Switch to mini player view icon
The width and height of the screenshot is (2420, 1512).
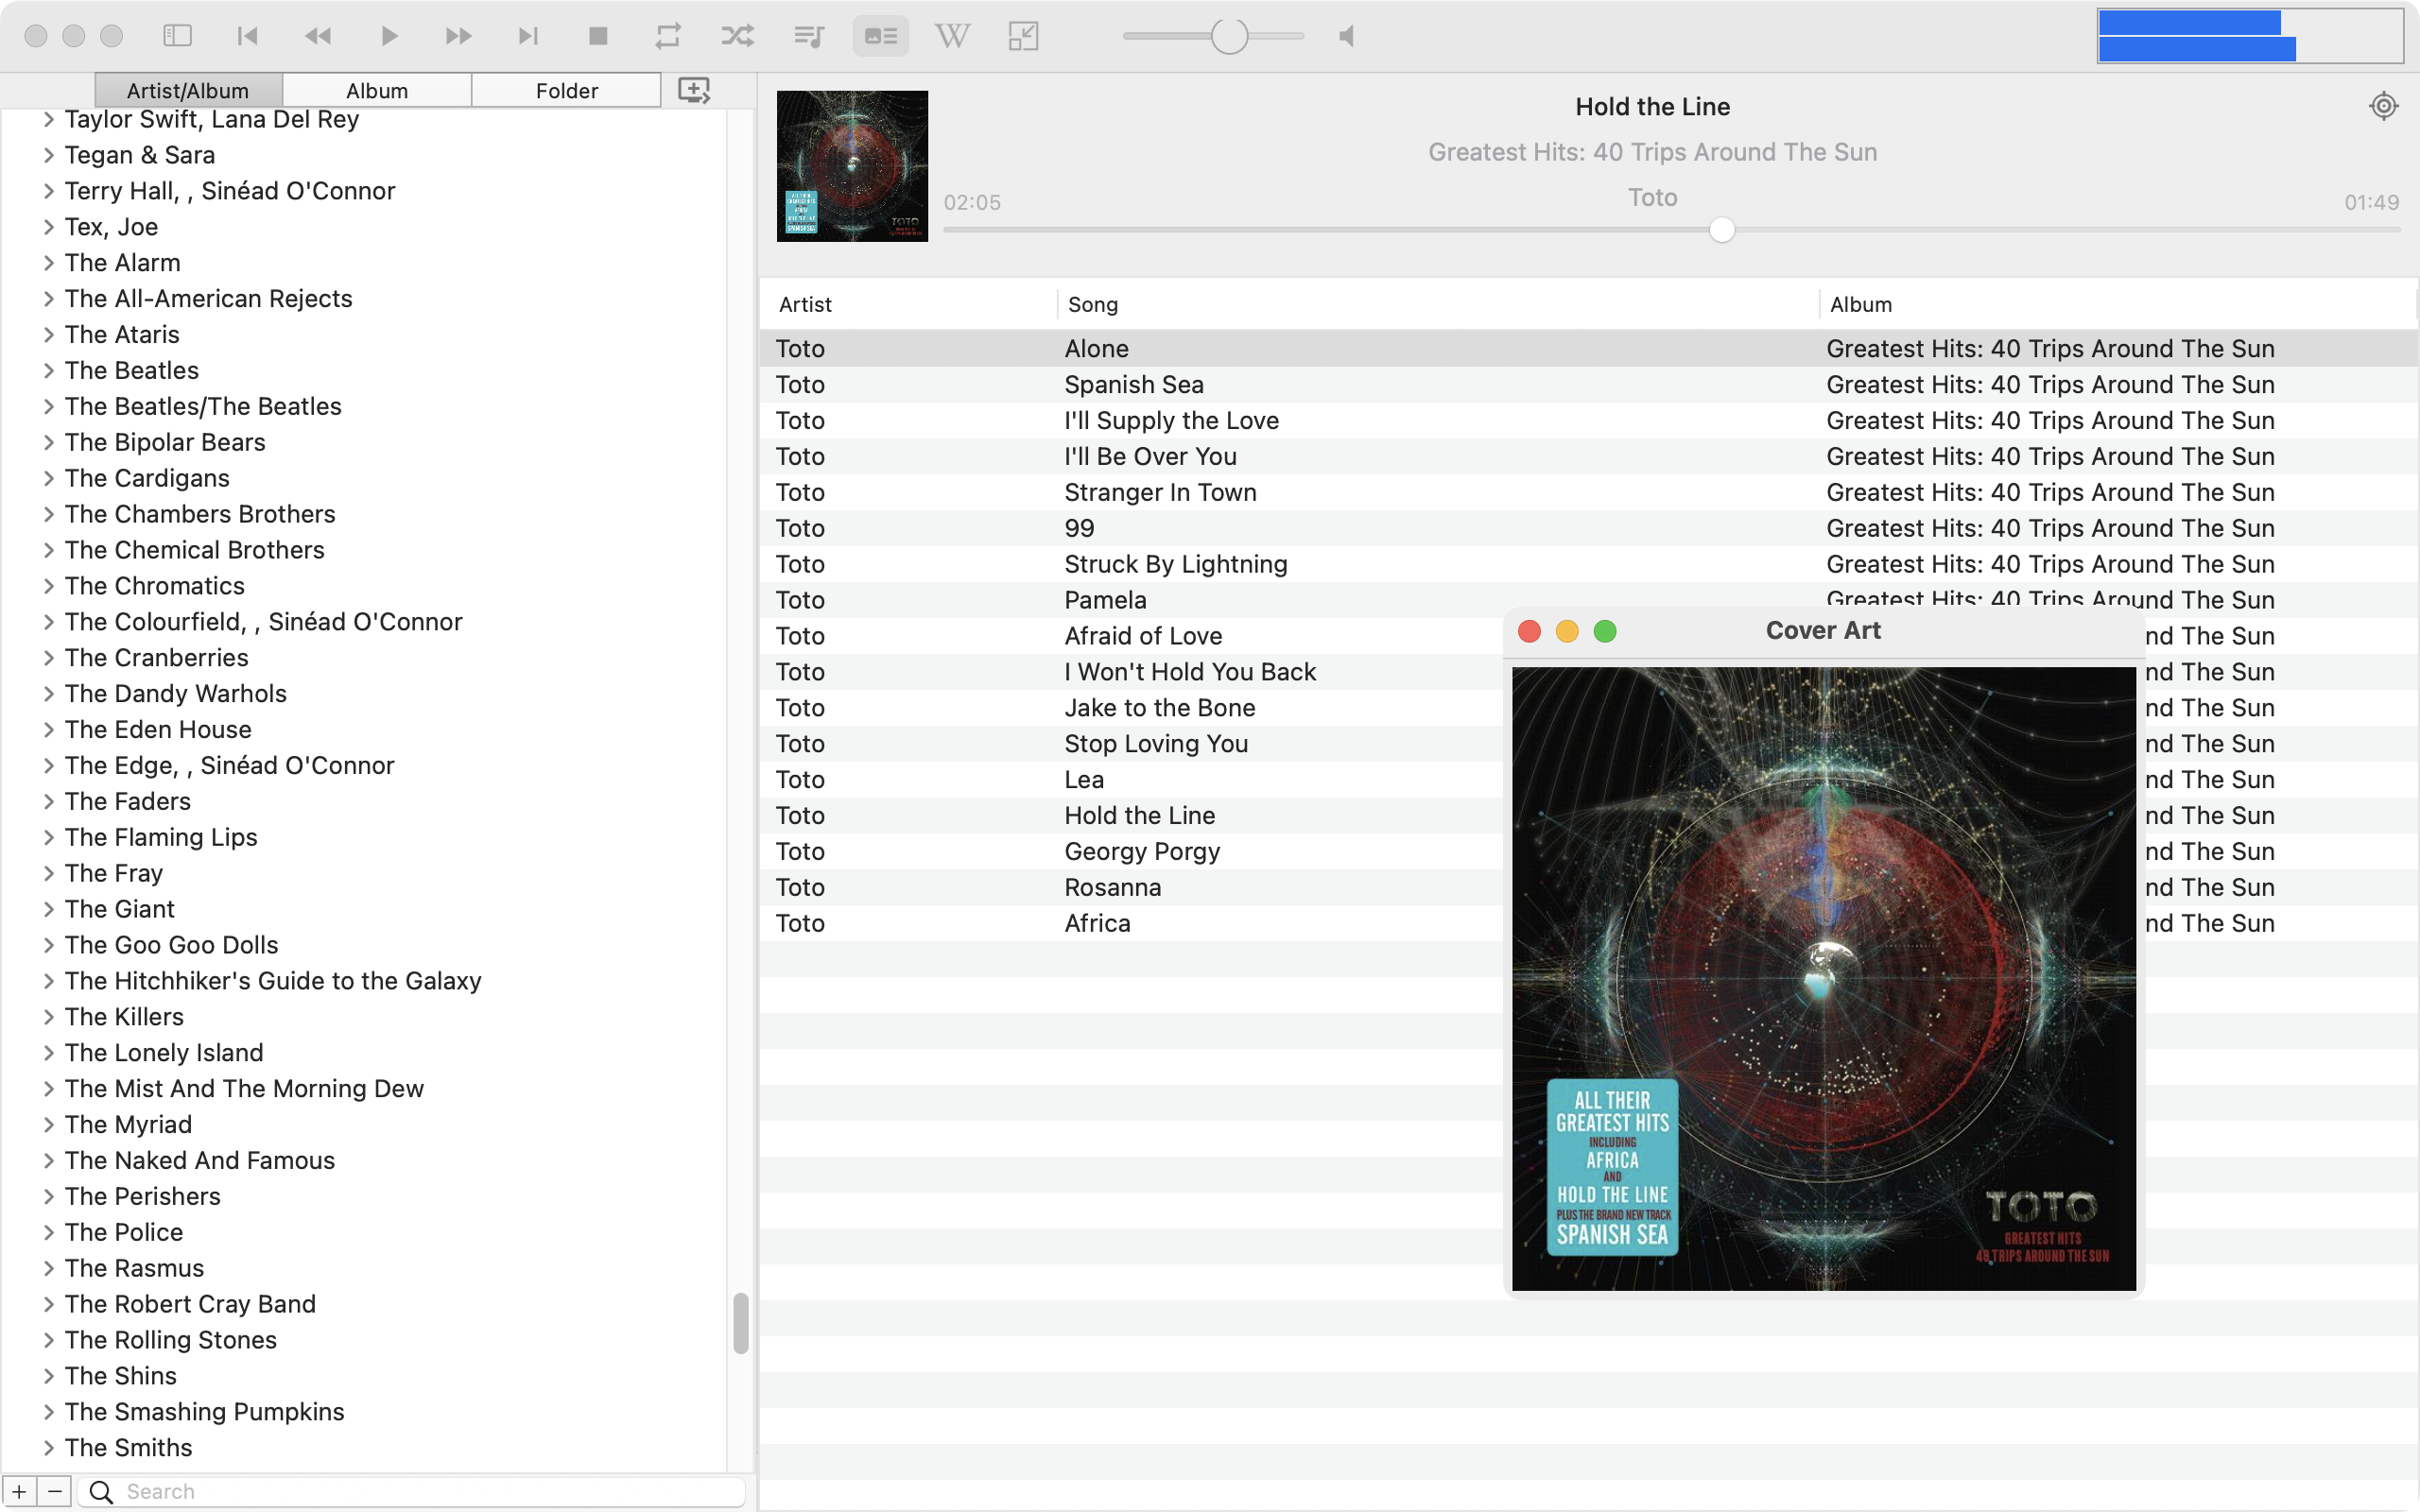tap(1023, 36)
